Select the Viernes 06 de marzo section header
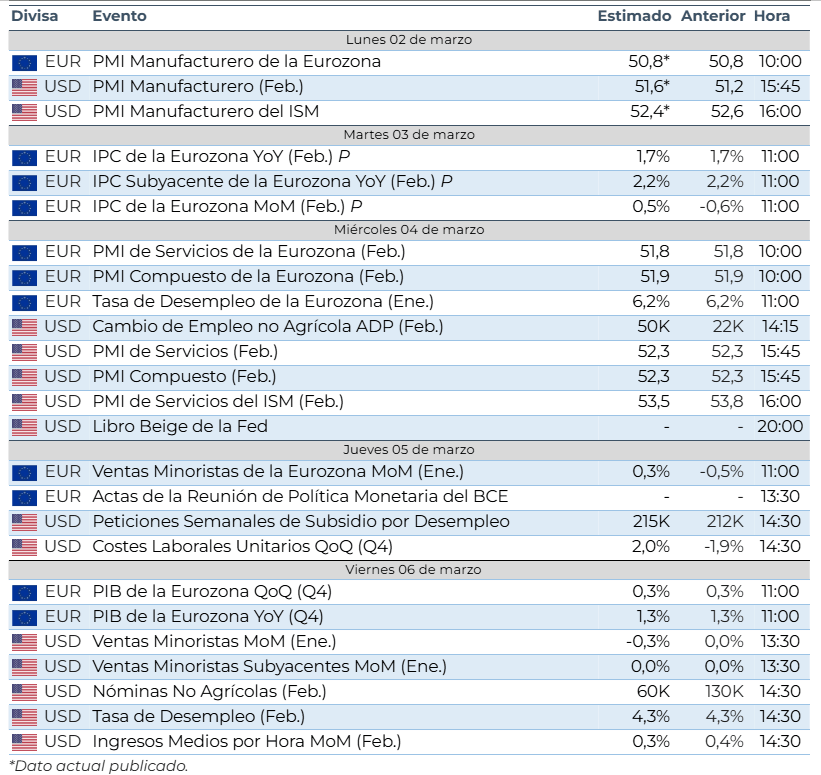 point(408,569)
